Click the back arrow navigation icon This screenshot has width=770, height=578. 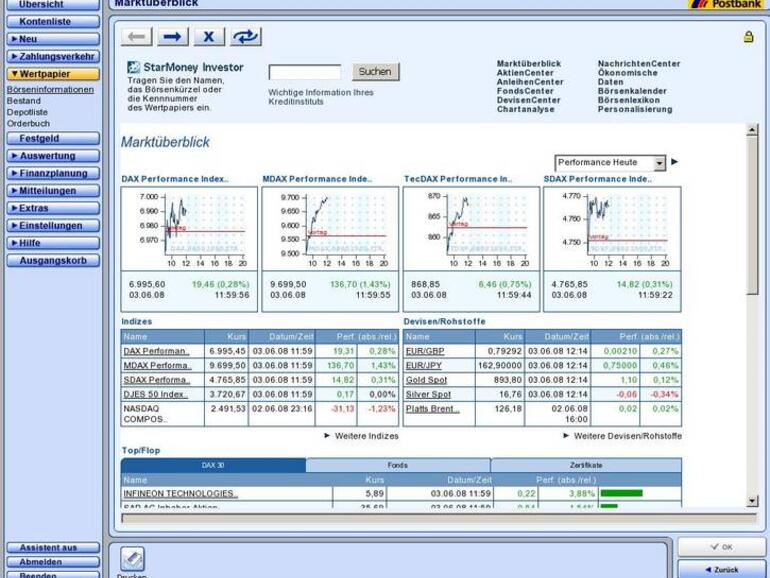pyautogui.click(x=137, y=37)
